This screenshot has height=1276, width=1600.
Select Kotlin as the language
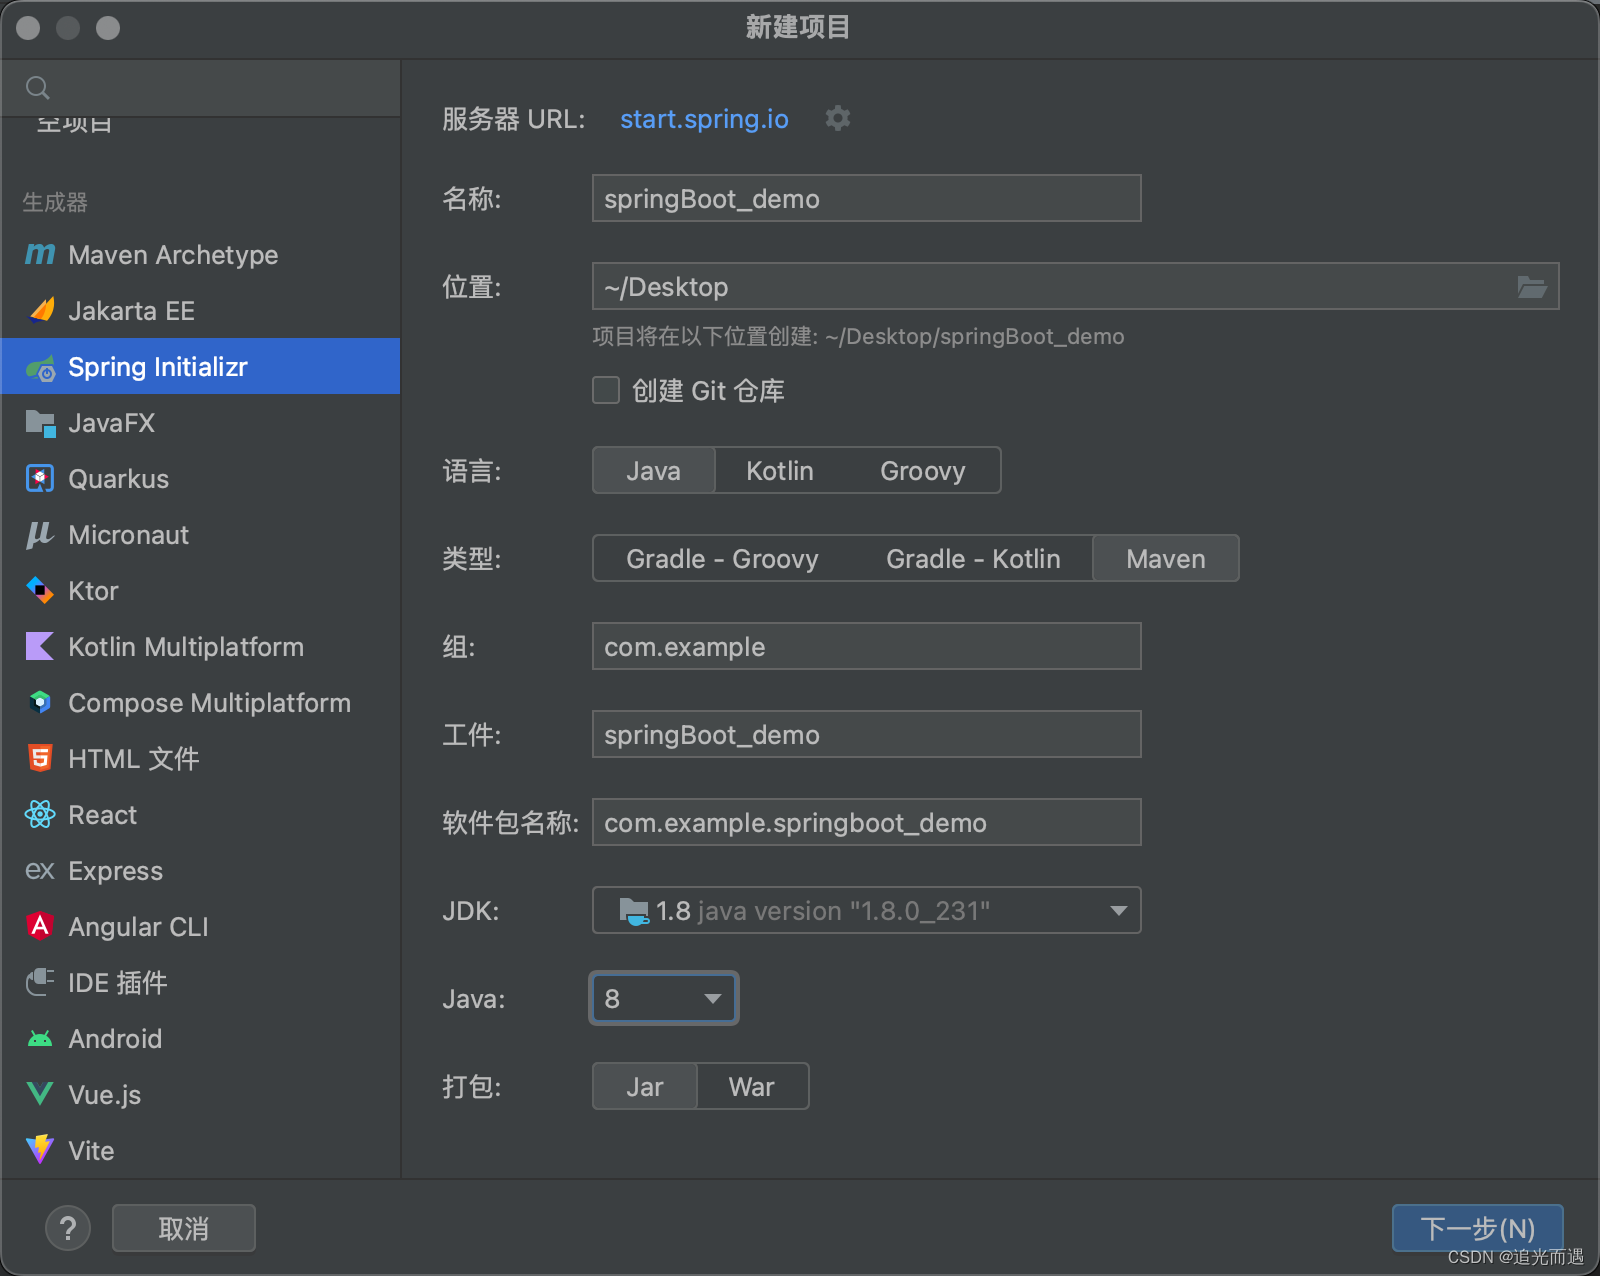780,471
